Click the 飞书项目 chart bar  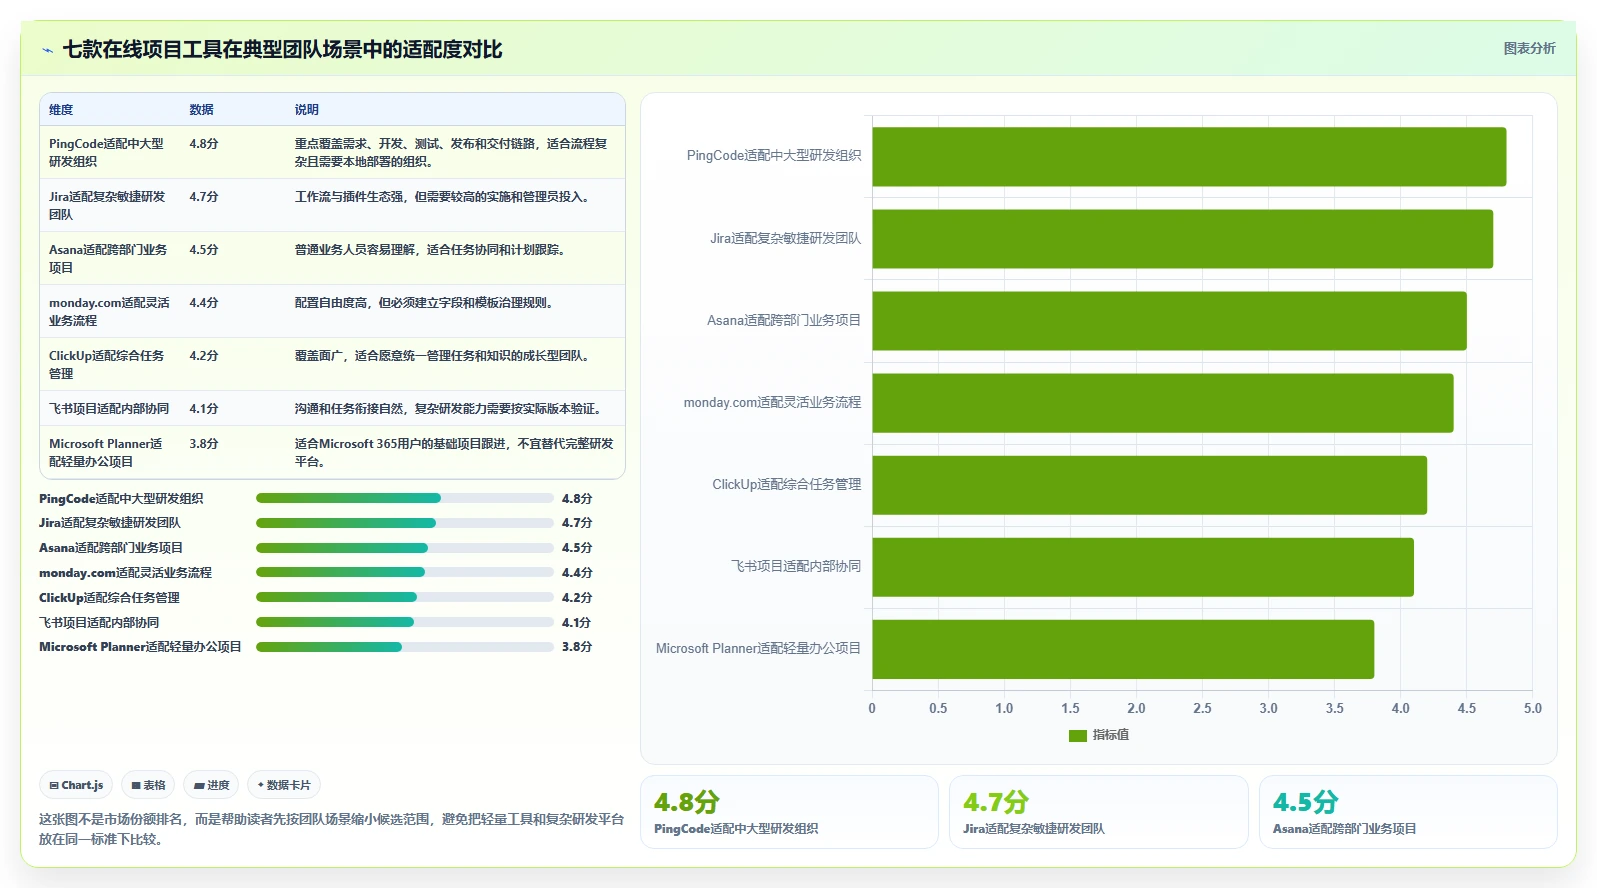pyautogui.click(x=1143, y=567)
